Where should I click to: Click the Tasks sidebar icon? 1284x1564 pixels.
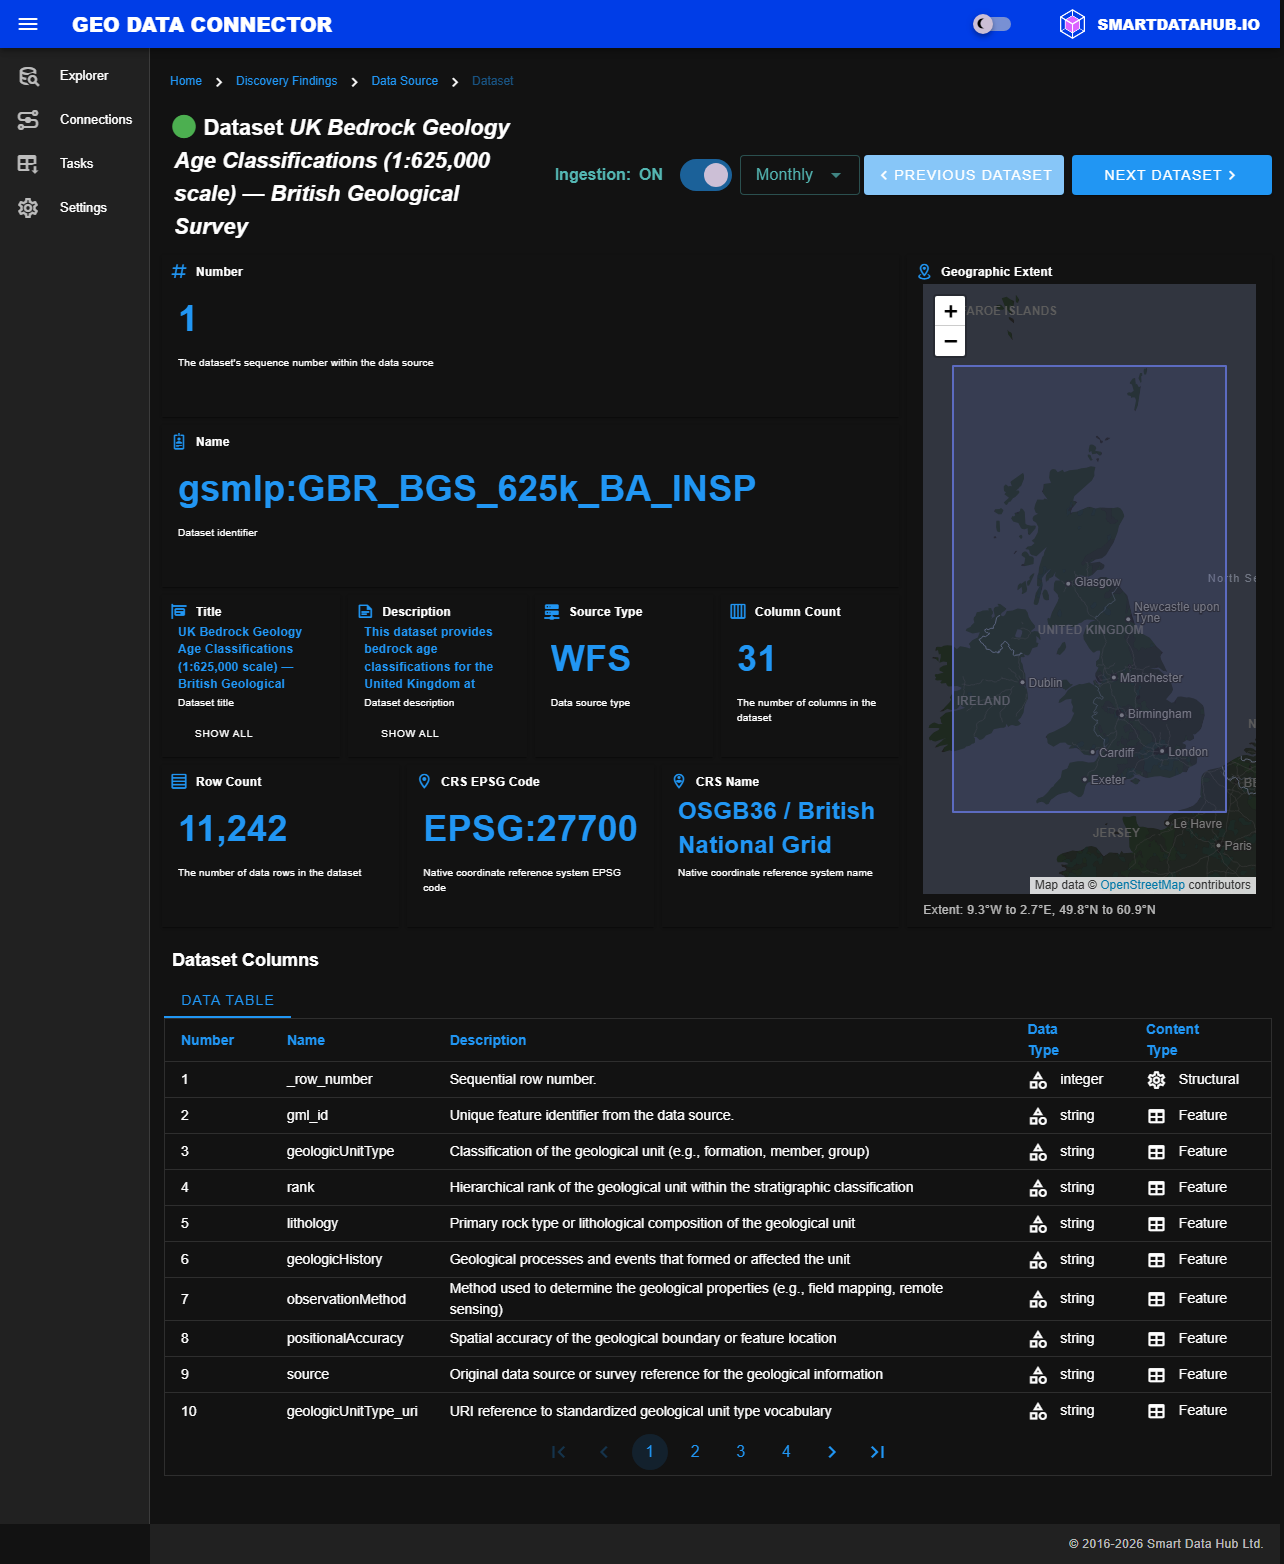click(28, 164)
